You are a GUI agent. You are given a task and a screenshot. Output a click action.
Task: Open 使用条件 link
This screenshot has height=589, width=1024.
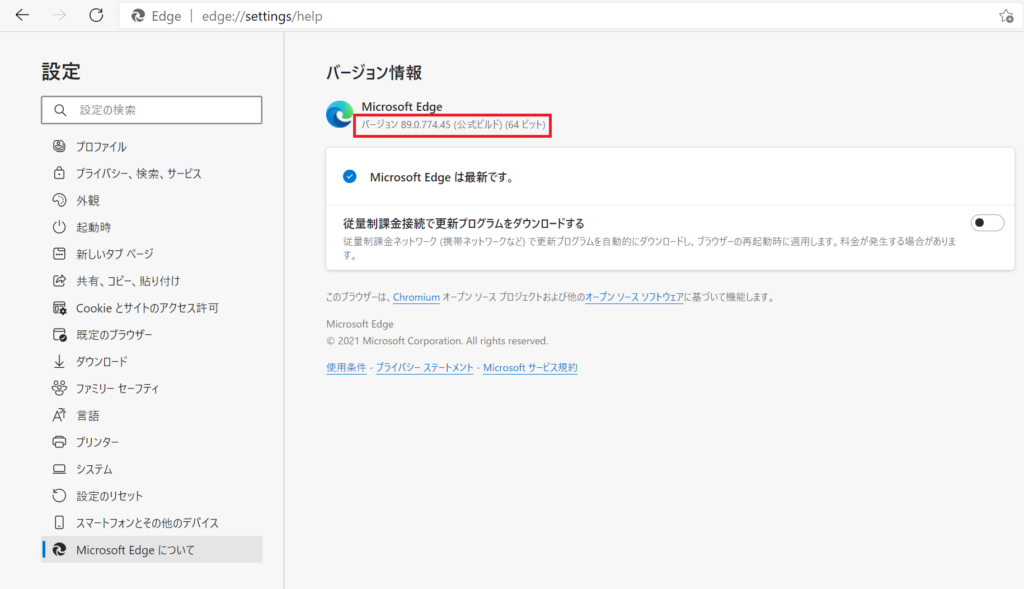(x=346, y=368)
